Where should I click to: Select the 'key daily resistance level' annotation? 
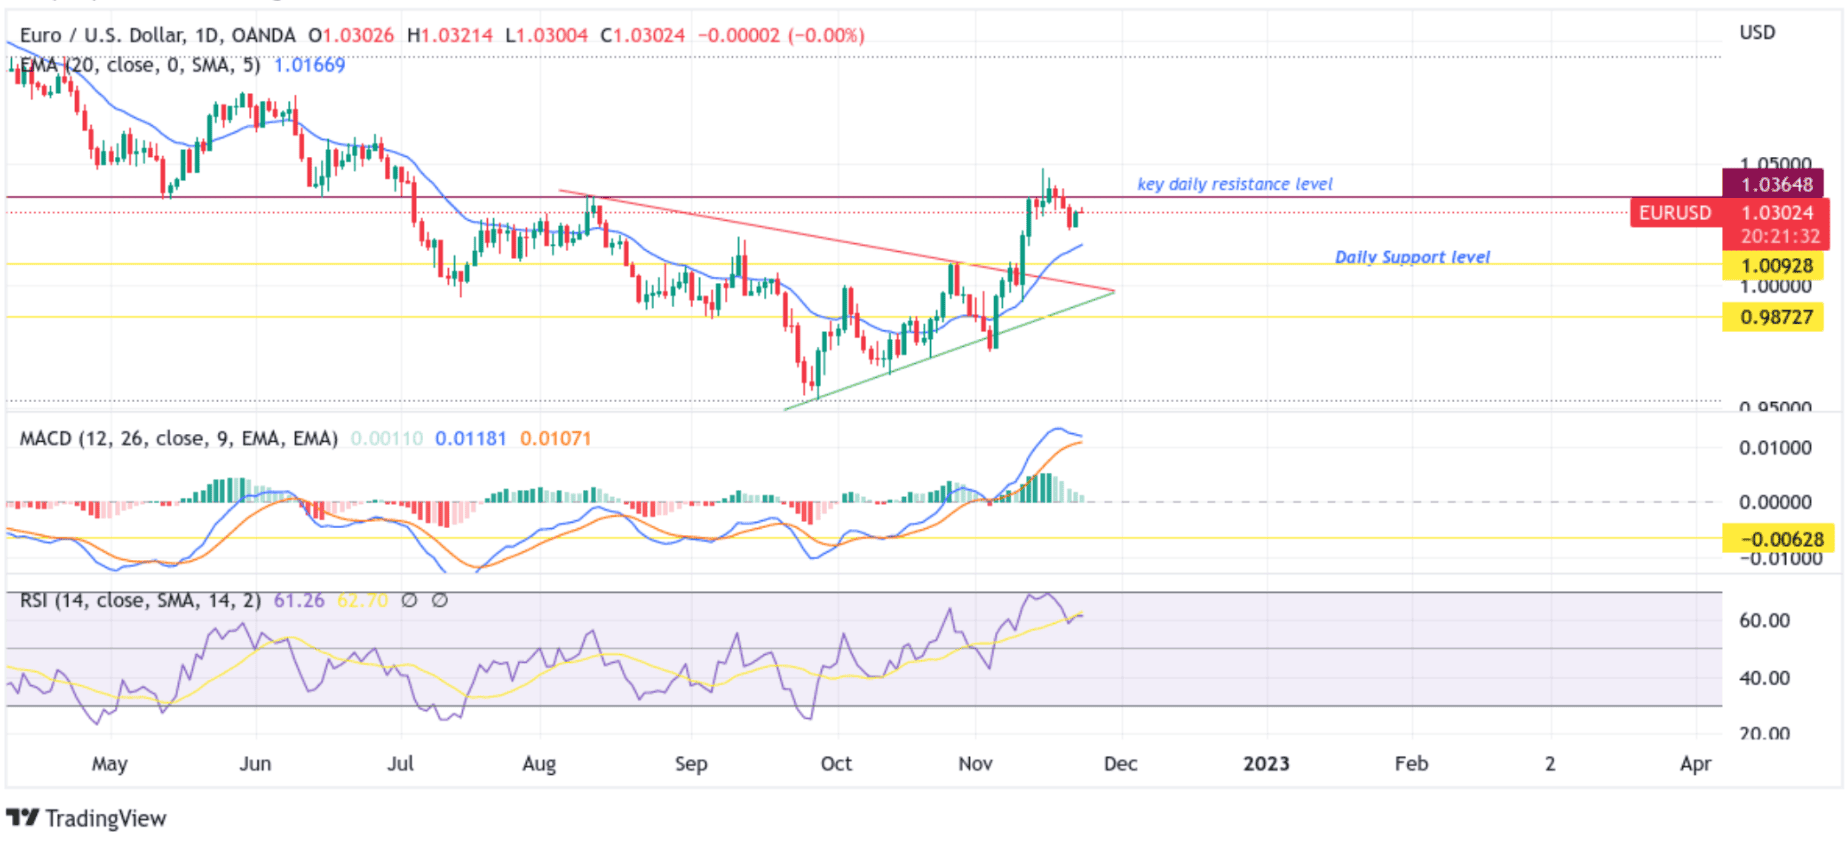(1235, 184)
